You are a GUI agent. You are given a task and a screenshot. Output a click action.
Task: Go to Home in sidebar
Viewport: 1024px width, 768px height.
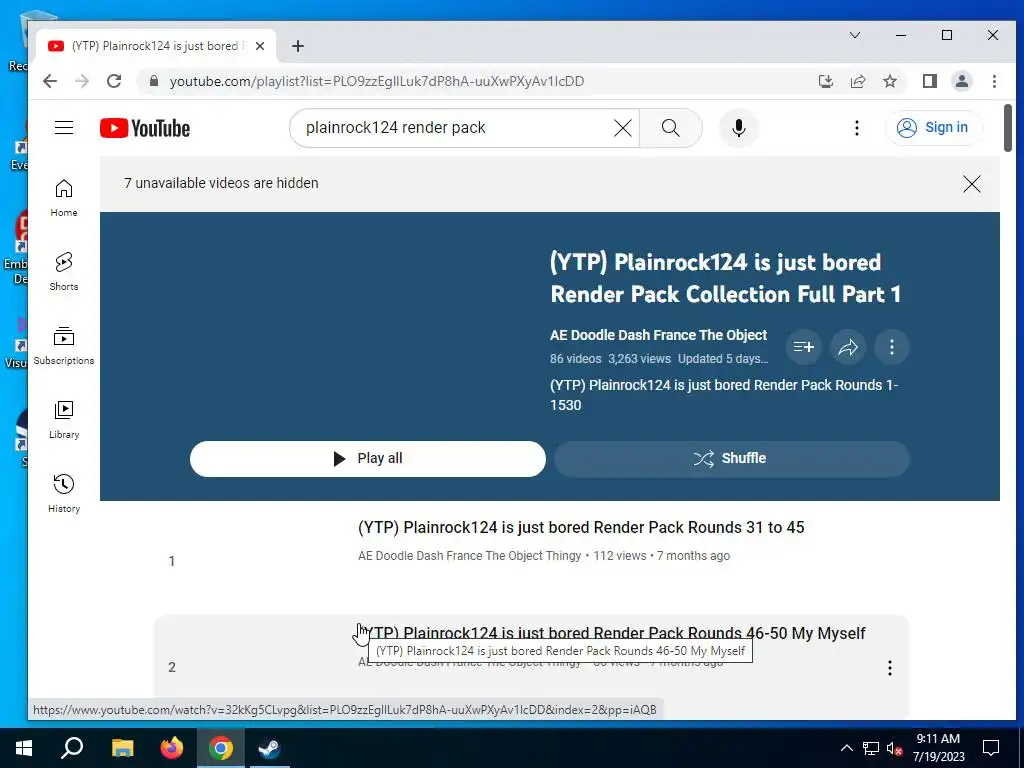click(x=64, y=198)
